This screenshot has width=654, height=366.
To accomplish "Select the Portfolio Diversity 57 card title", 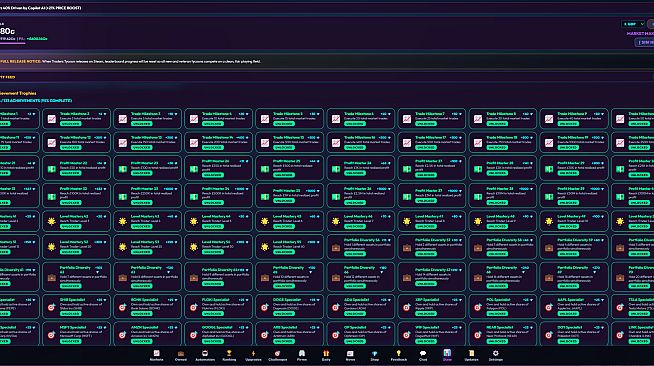I will (x=433, y=240).
